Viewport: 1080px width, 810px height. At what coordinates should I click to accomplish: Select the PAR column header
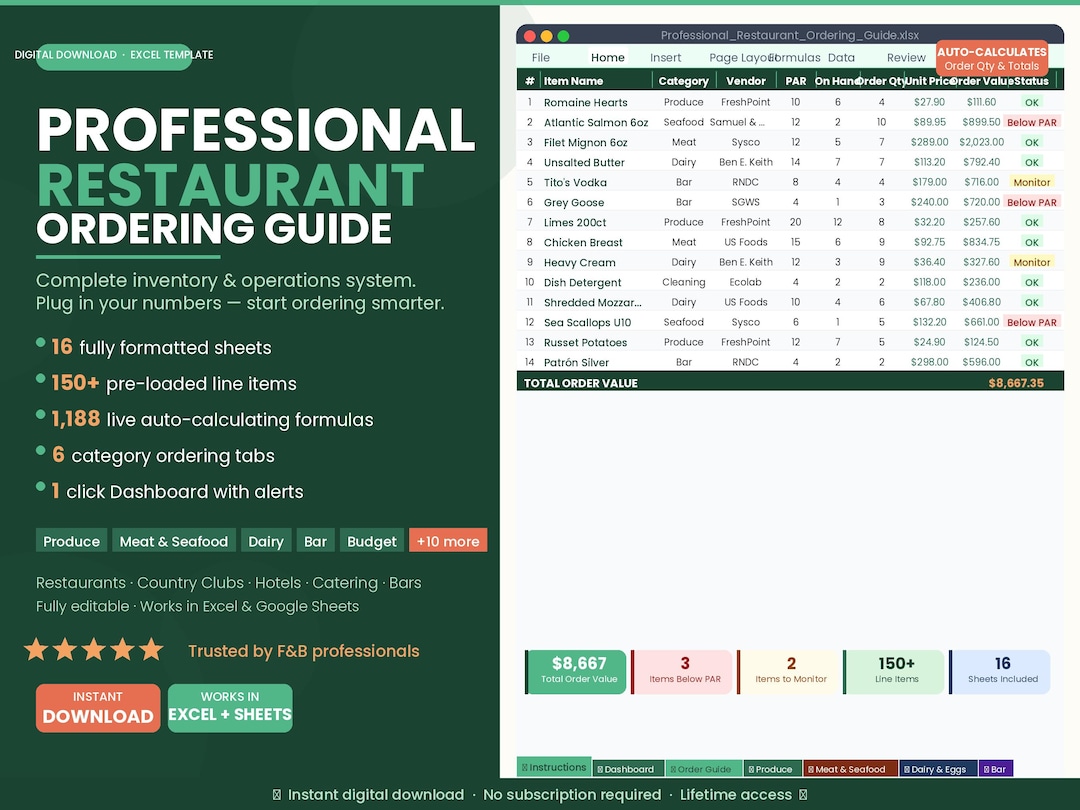[796, 81]
